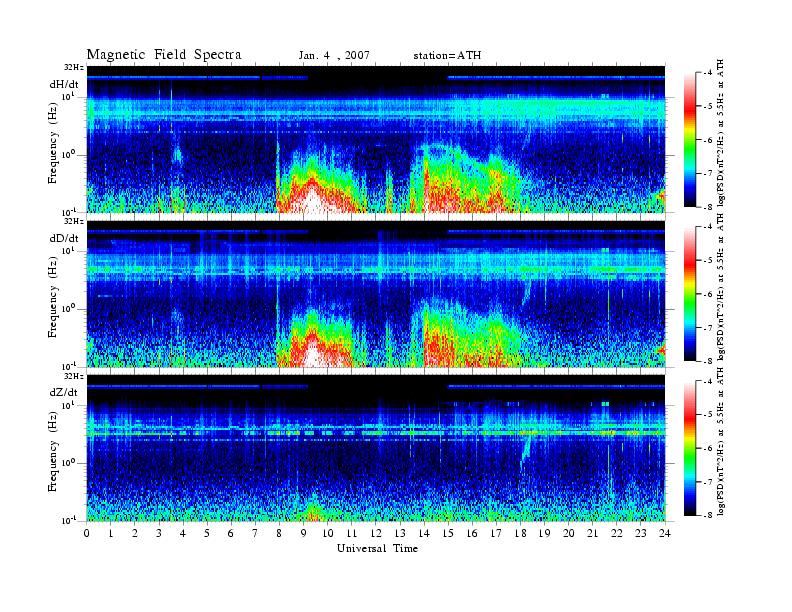
Task: Select the dD/dt panel label
Action: (64, 238)
